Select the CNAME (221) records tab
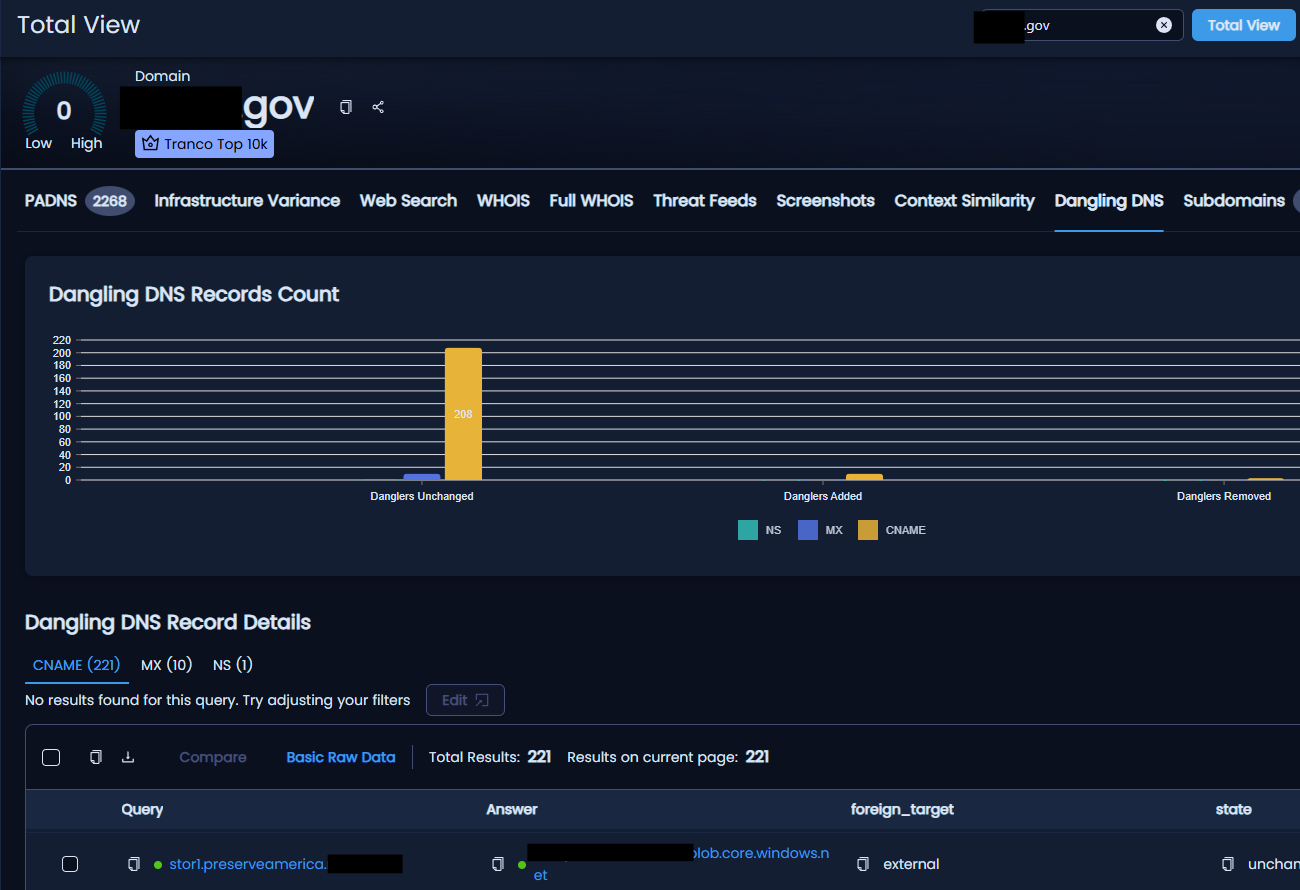 pyautogui.click(x=77, y=665)
